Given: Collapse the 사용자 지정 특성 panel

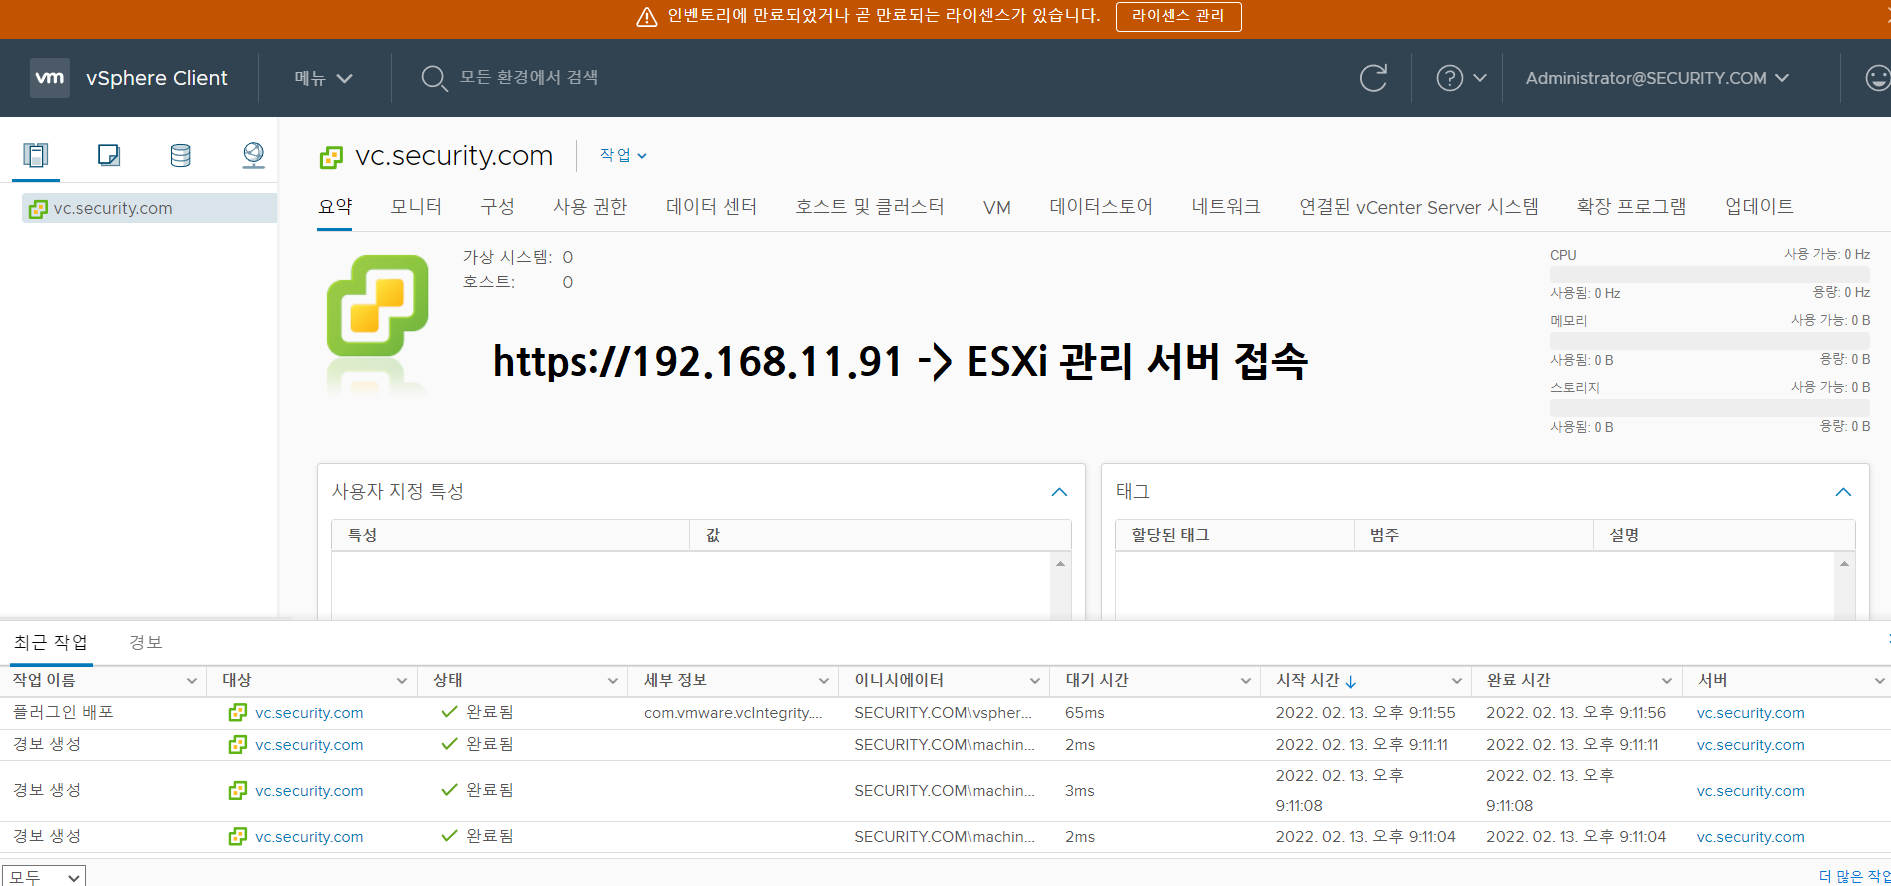Looking at the screenshot, I should click(x=1059, y=492).
